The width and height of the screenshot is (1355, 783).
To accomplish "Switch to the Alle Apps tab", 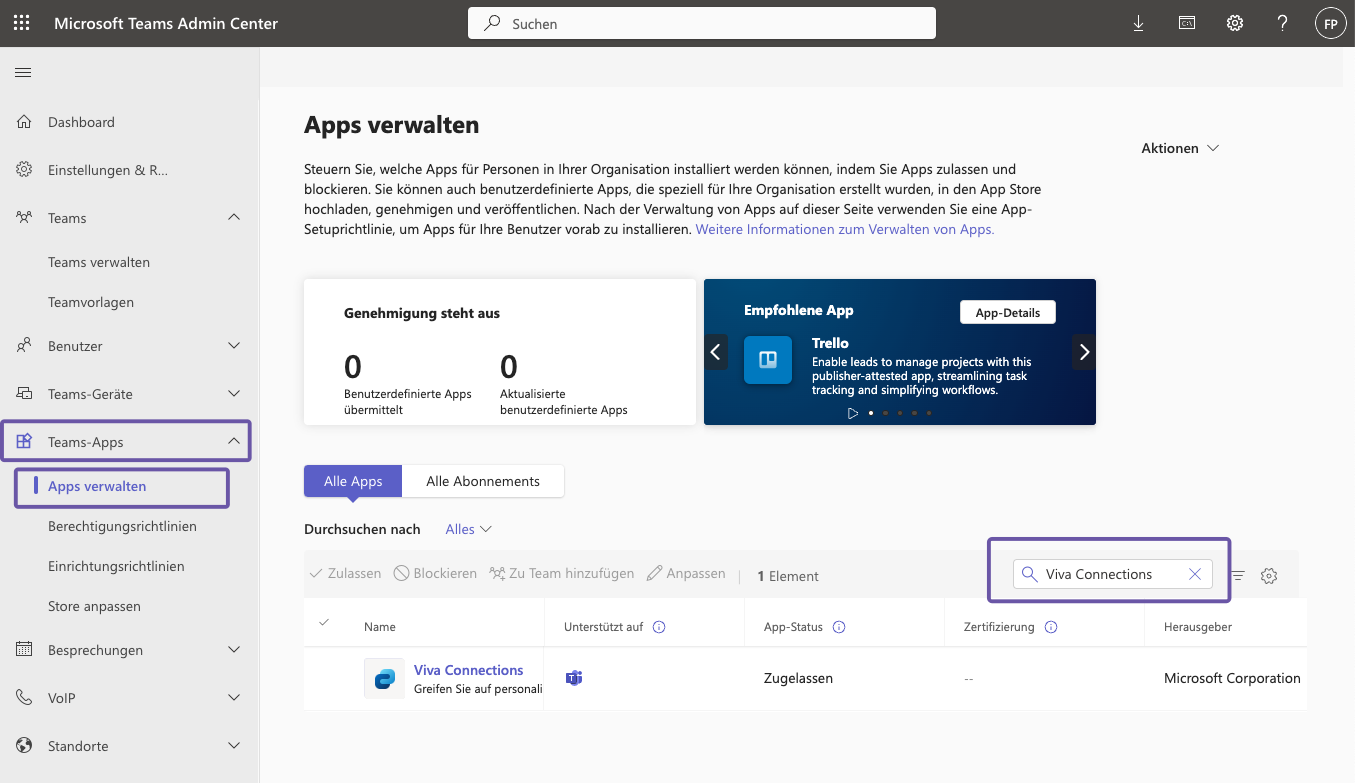I will click(x=353, y=481).
